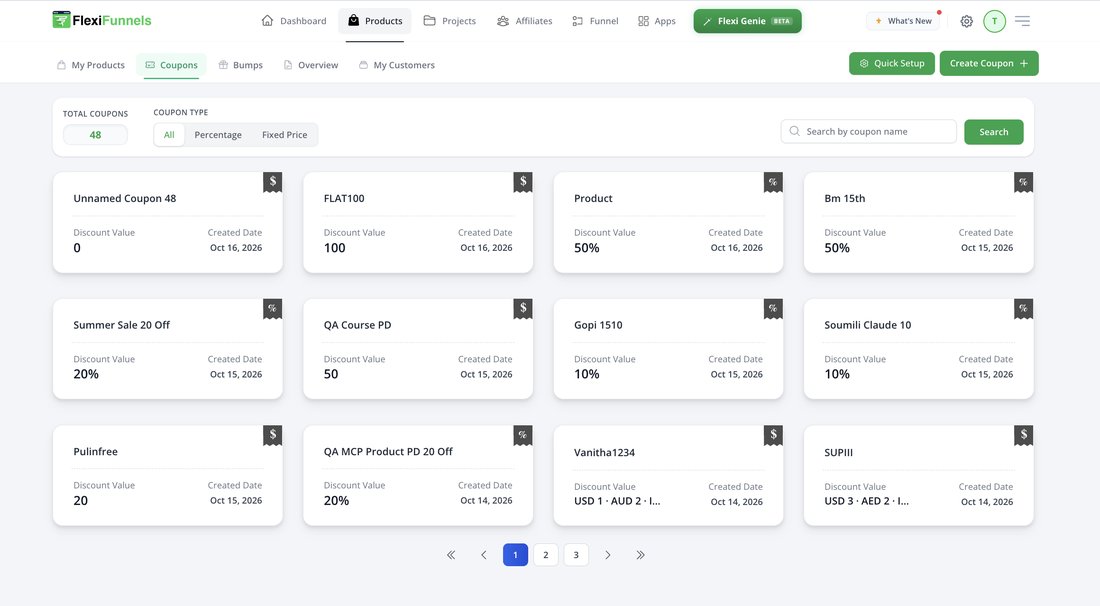Go to the next page arrow
This screenshot has width=1100, height=606.
(608, 555)
